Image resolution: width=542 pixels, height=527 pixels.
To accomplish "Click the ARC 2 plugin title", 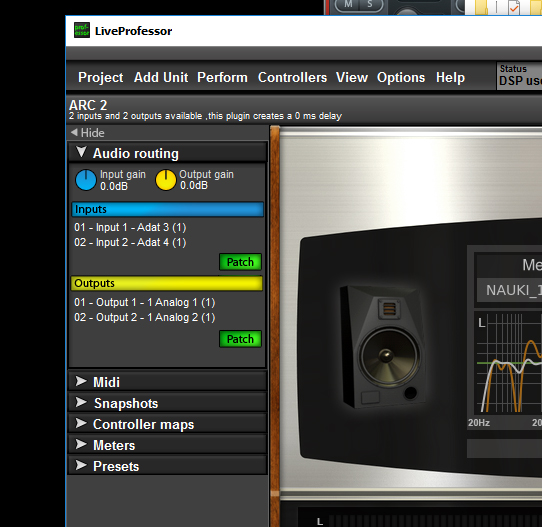I will pos(88,105).
